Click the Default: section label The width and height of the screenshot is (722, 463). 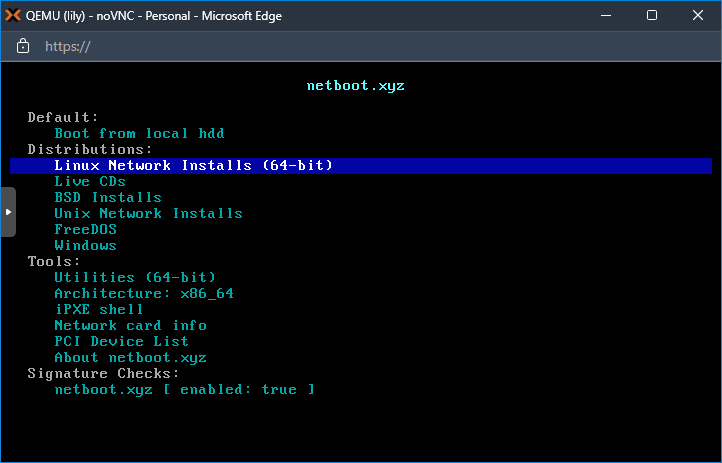[x=63, y=117]
